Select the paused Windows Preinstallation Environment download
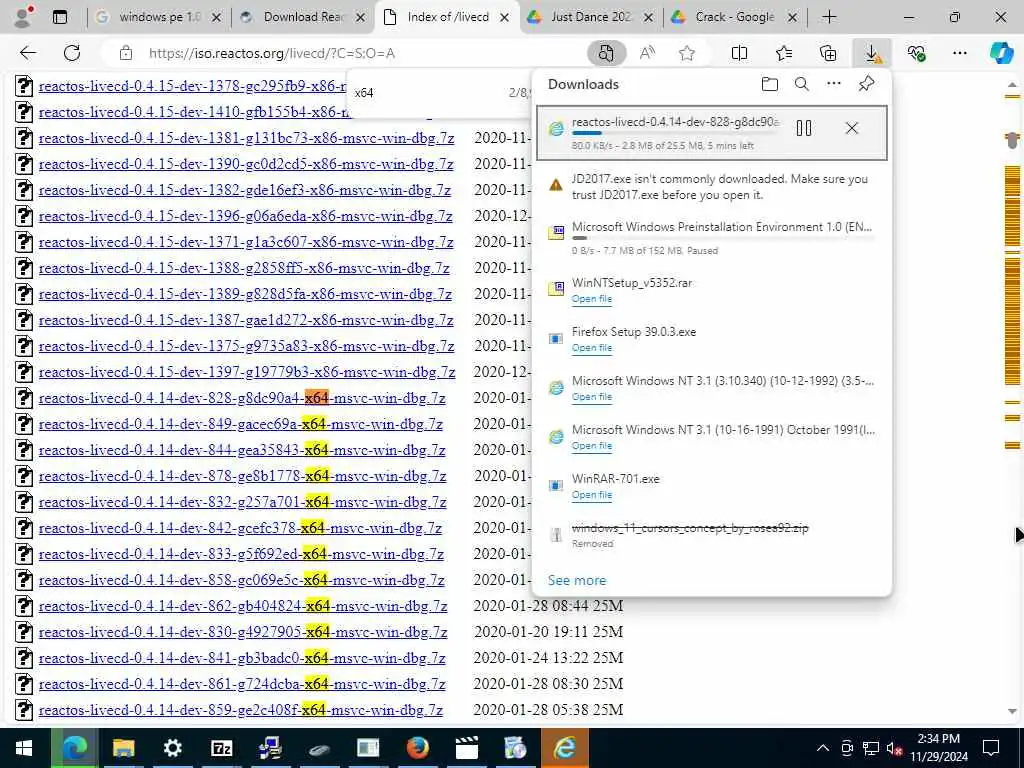 712,238
